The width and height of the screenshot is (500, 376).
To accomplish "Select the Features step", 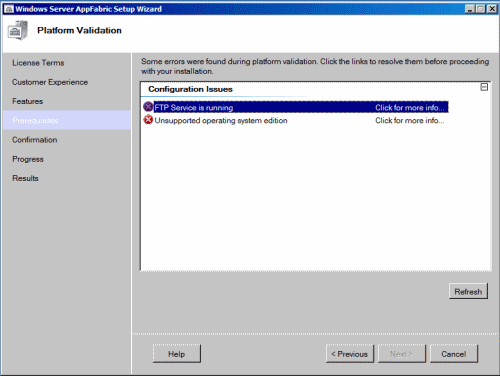I will (28, 101).
